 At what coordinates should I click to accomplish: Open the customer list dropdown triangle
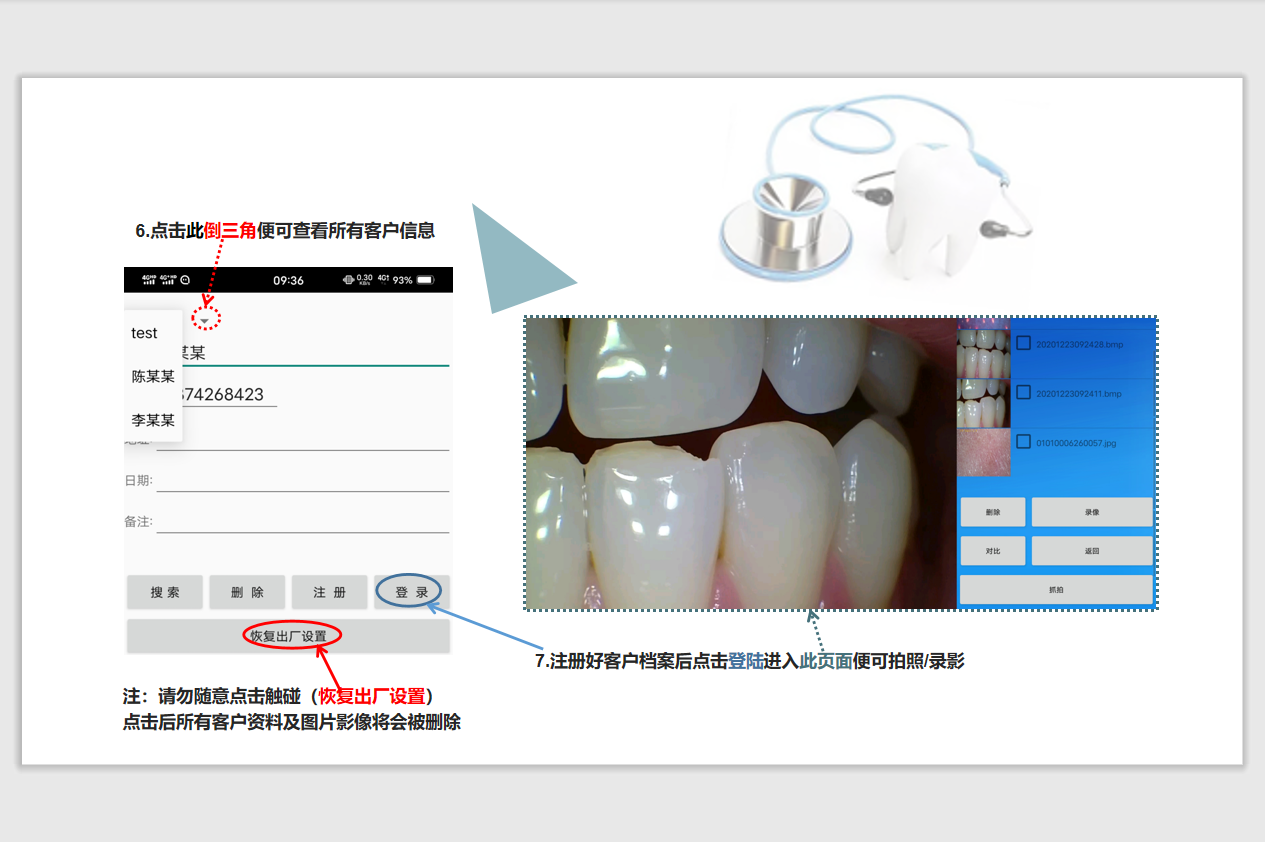click(x=205, y=320)
